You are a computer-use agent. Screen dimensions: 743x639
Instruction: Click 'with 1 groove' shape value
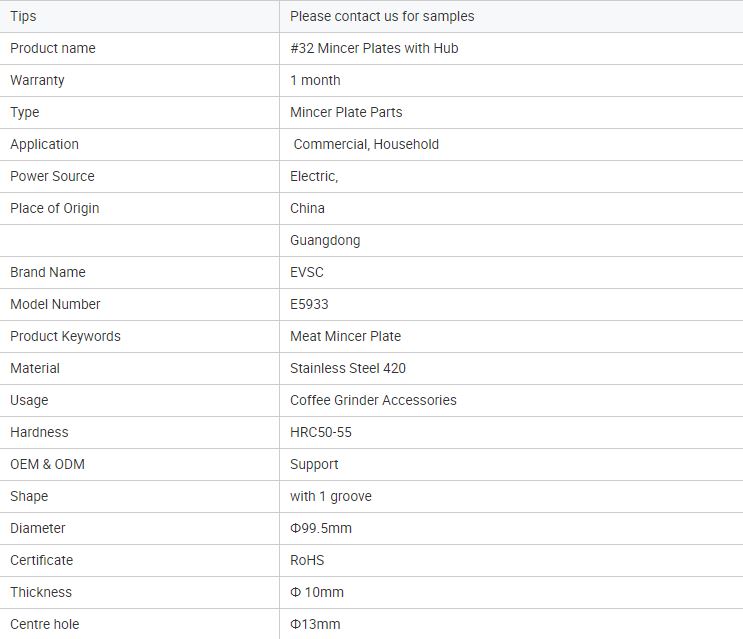point(331,496)
